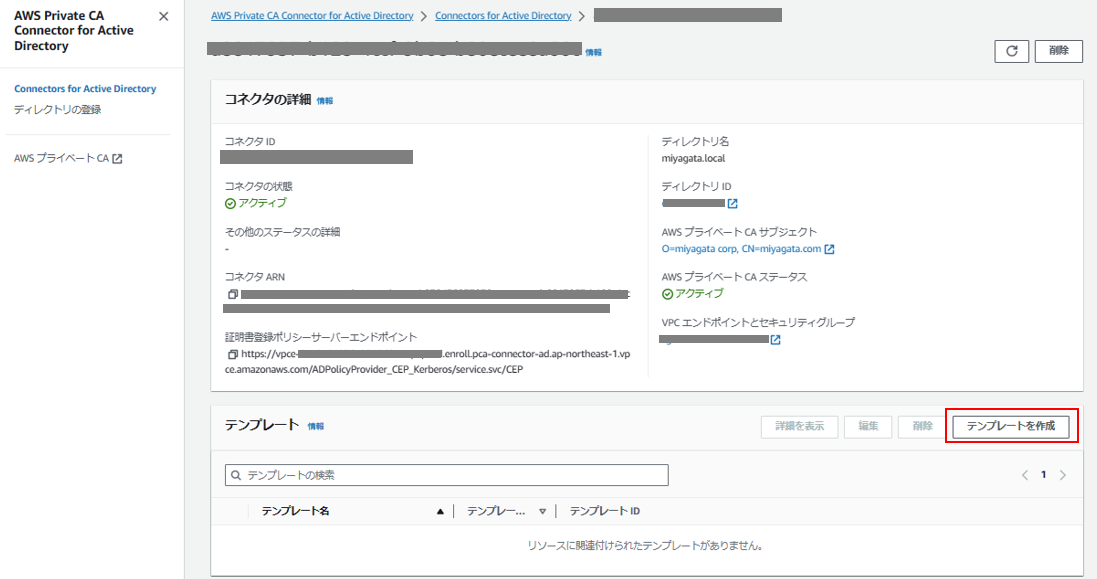The height and width of the screenshot is (579, 1097).
Task: Open AWS Private CA Connector for Active Directory breadcrumb
Action: point(312,15)
